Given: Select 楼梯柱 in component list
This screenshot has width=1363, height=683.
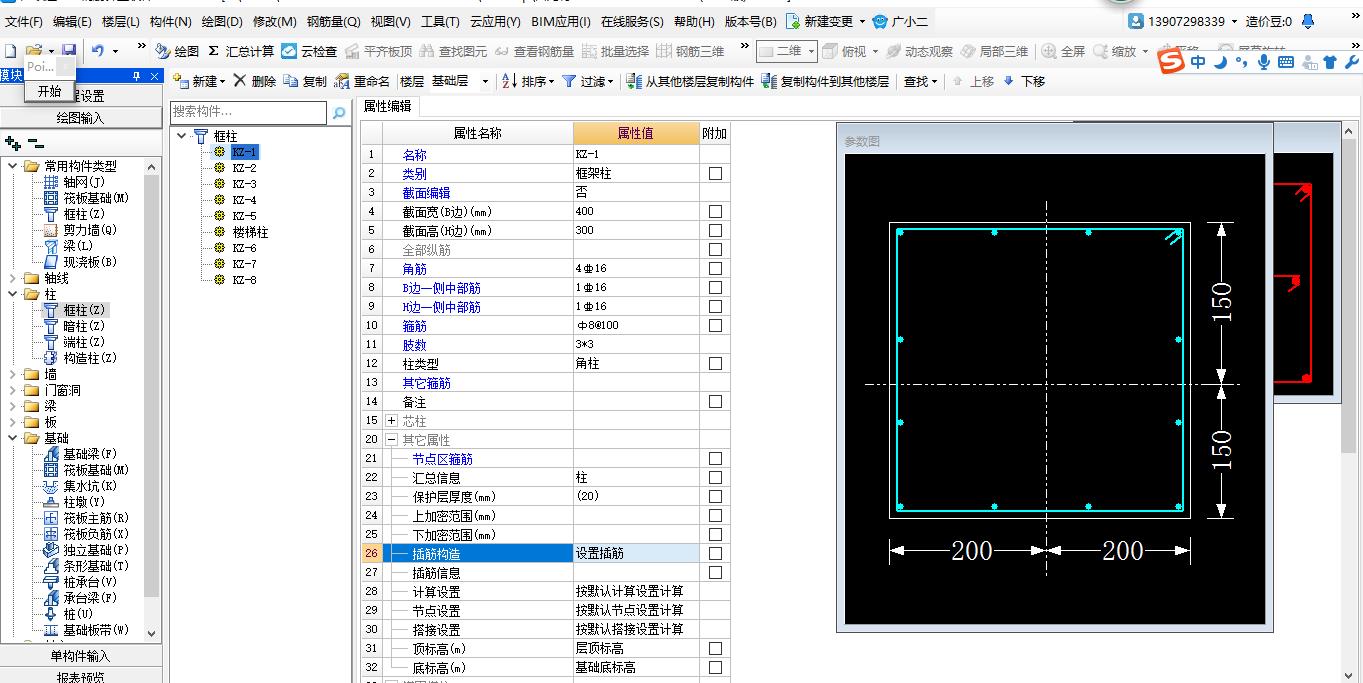Looking at the screenshot, I should pos(250,232).
